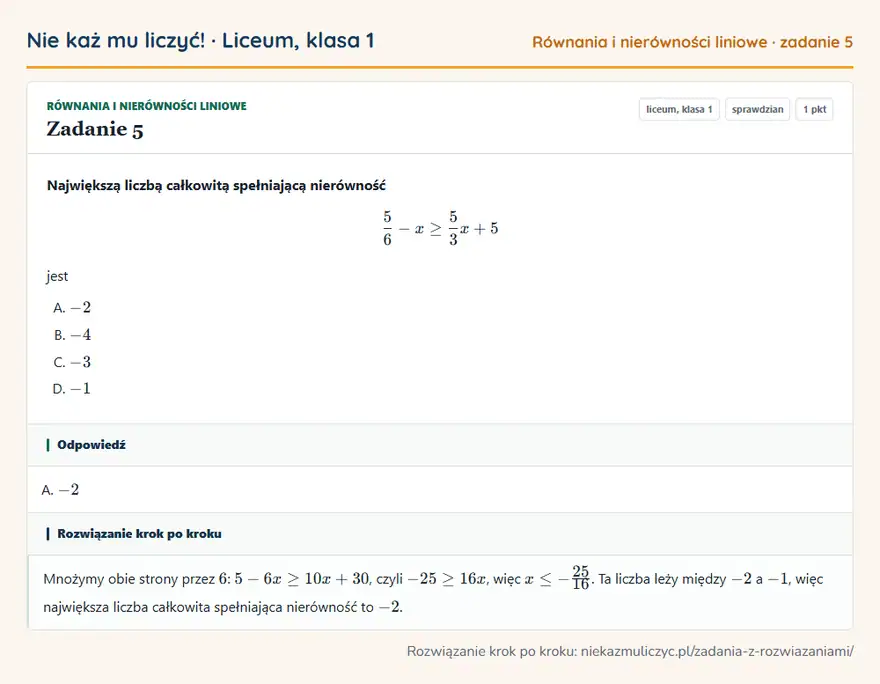Click the inequality formula with fractions

coord(441,228)
